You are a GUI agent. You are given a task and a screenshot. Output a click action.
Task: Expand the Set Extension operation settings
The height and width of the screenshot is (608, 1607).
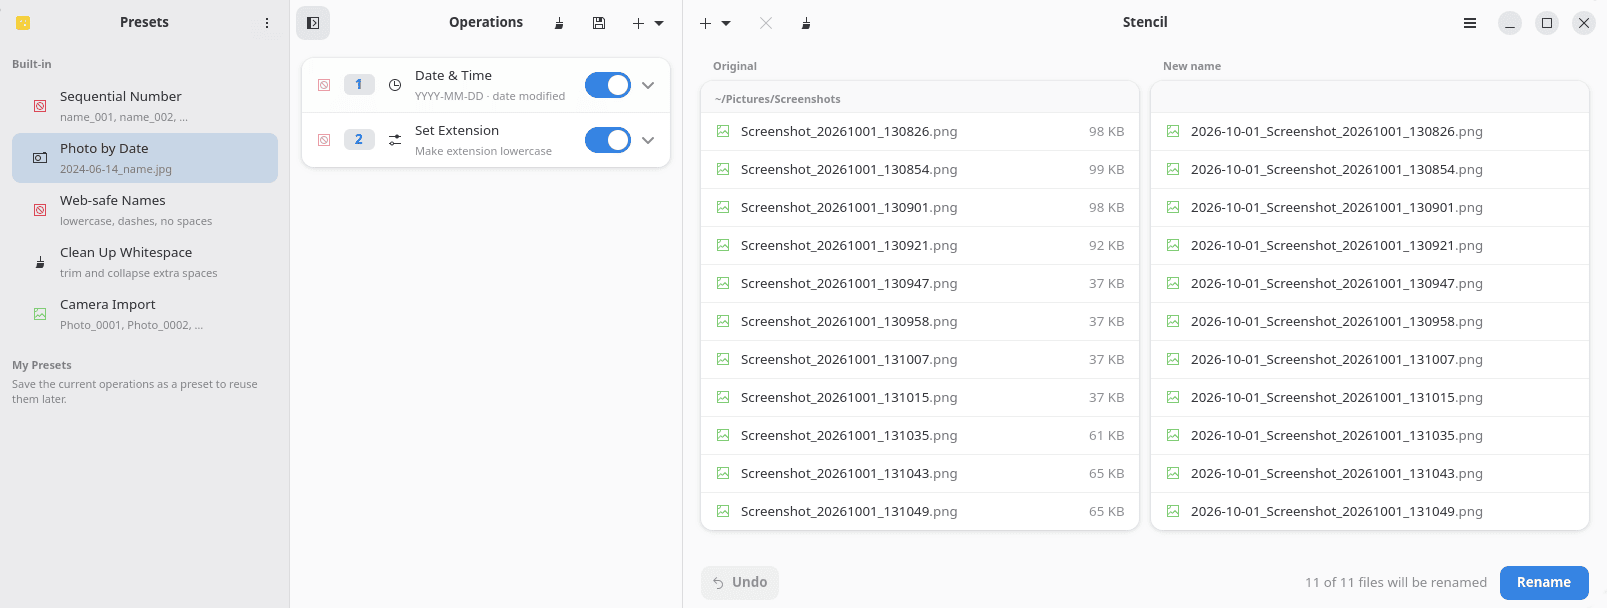point(648,140)
